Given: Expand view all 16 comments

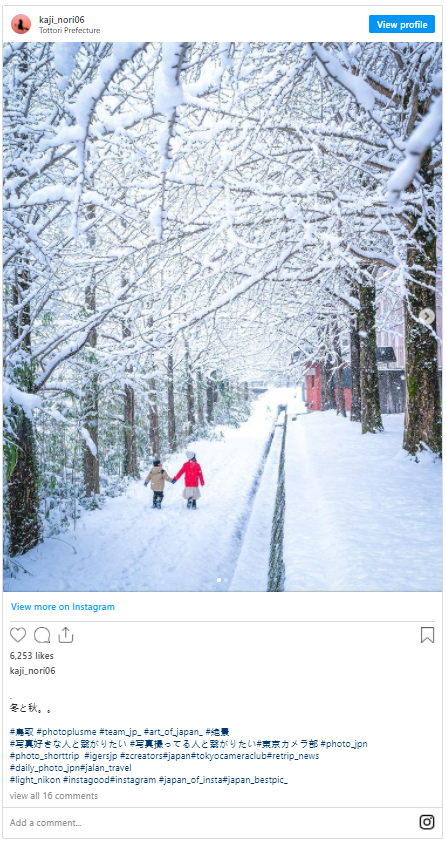Looking at the screenshot, I should point(54,796).
